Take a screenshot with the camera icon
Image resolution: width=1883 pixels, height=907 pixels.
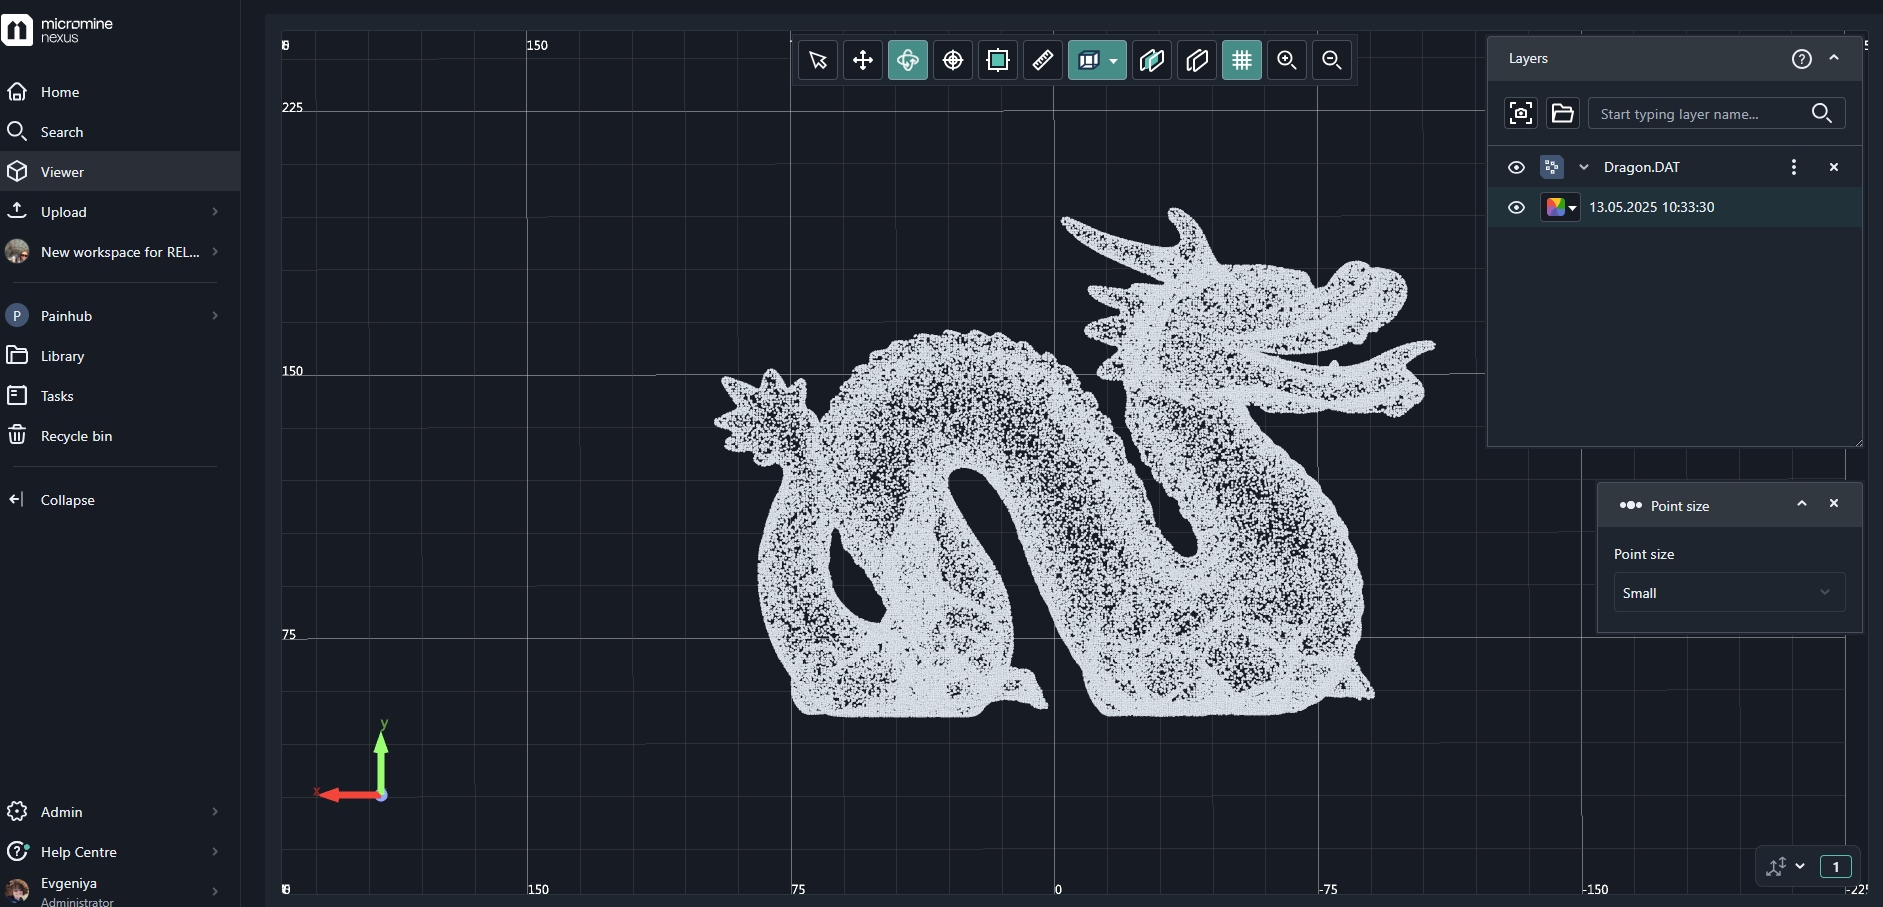1521,113
